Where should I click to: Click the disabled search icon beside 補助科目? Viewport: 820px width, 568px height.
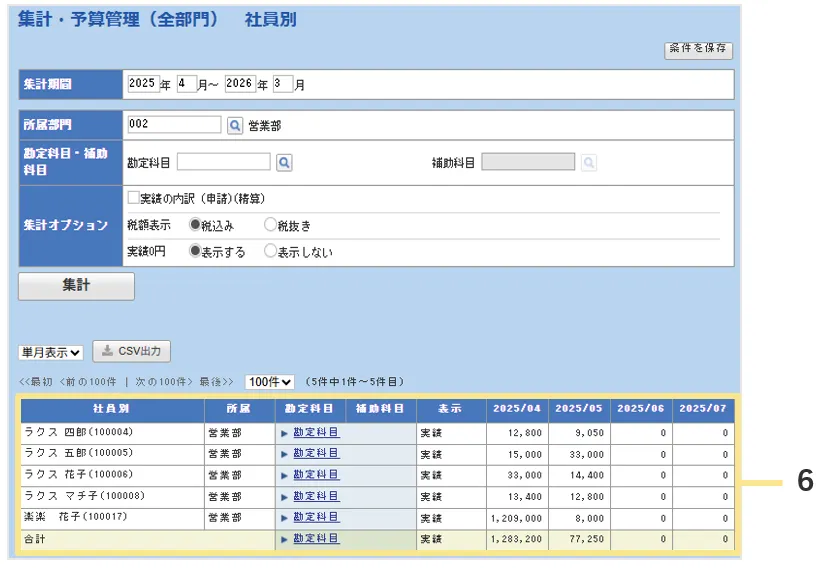[589, 162]
